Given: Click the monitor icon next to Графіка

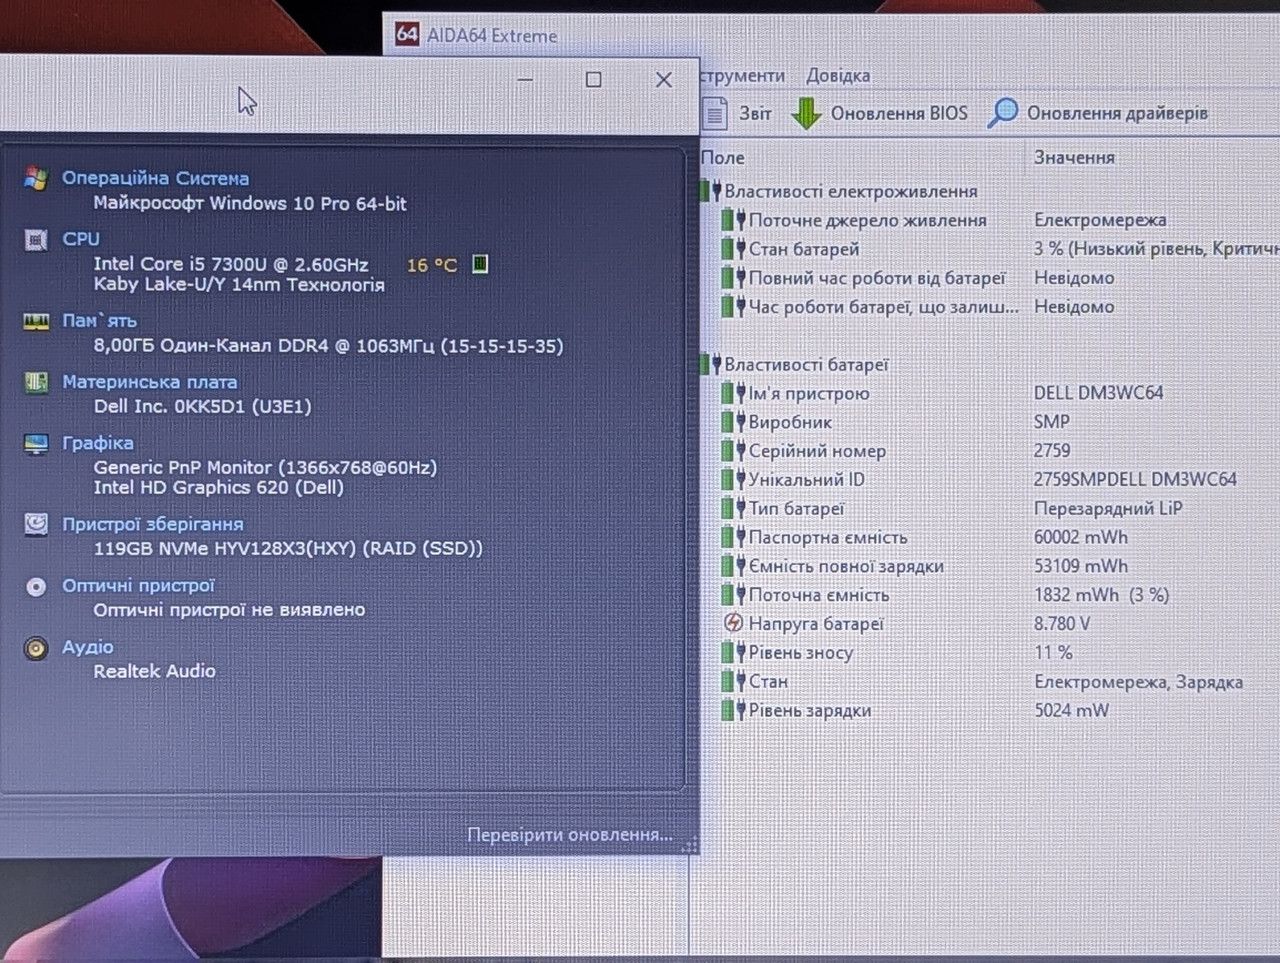Looking at the screenshot, I should tap(36, 444).
